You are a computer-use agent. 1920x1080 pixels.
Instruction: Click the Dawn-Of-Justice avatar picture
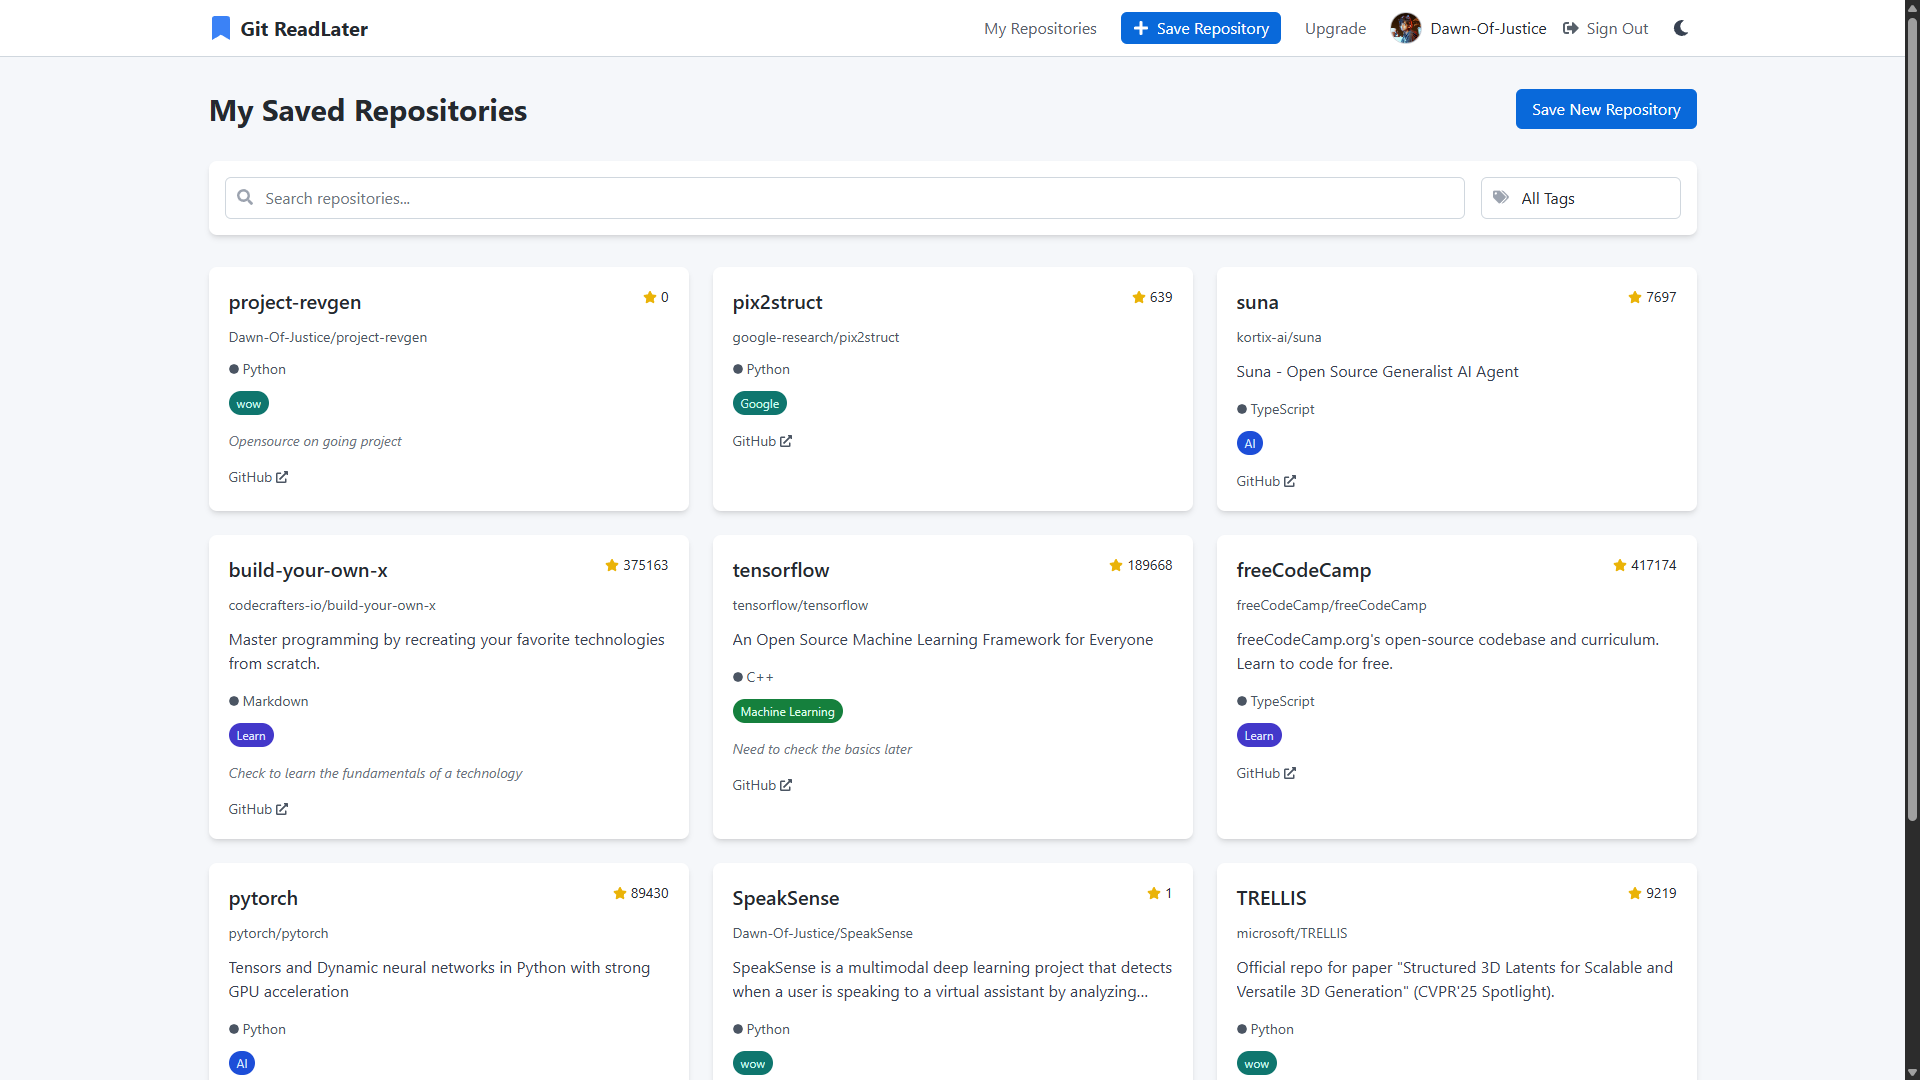pyautogui.click(x=1406, y=28)
